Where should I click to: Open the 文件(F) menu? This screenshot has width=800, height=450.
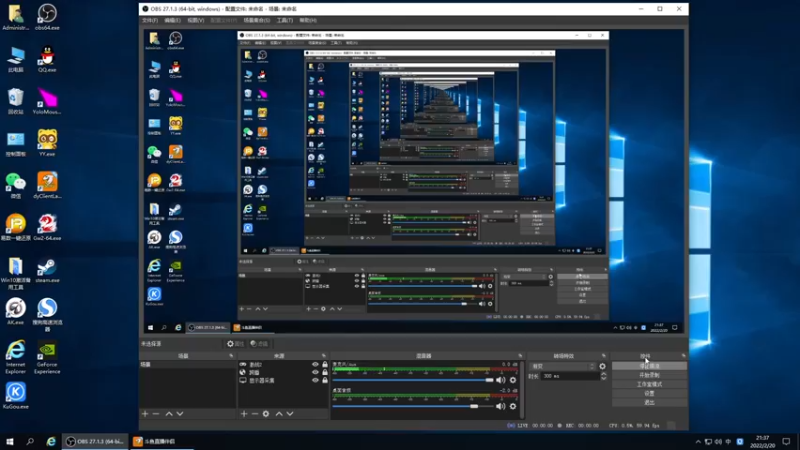point(150,20)
